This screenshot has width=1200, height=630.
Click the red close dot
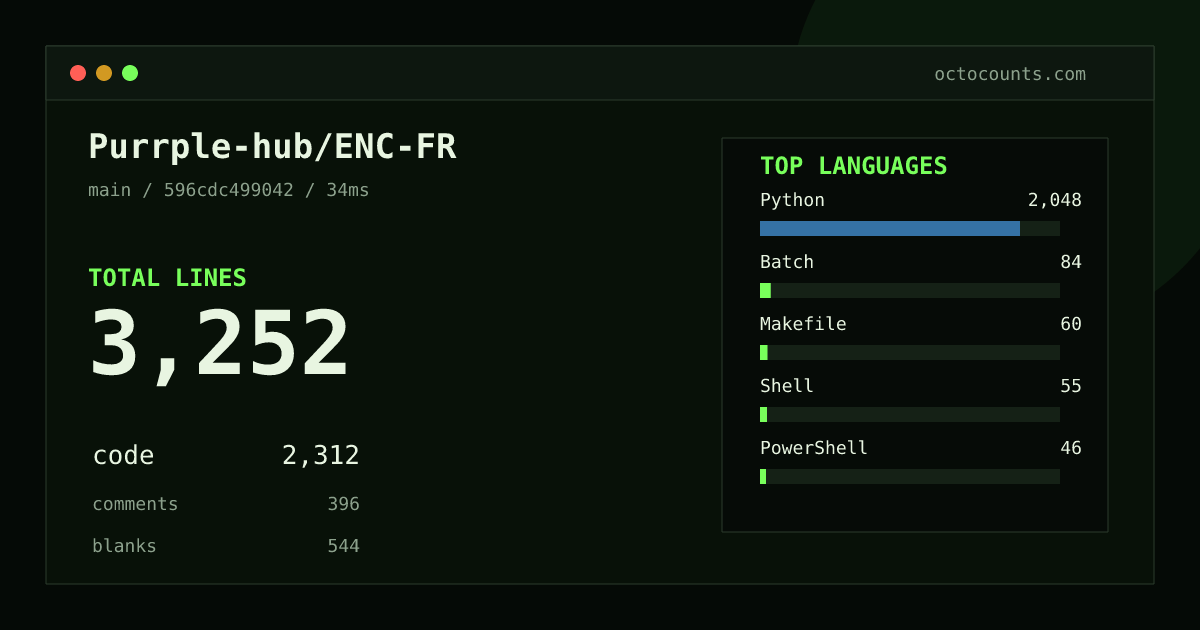click(x=78, y=73)
